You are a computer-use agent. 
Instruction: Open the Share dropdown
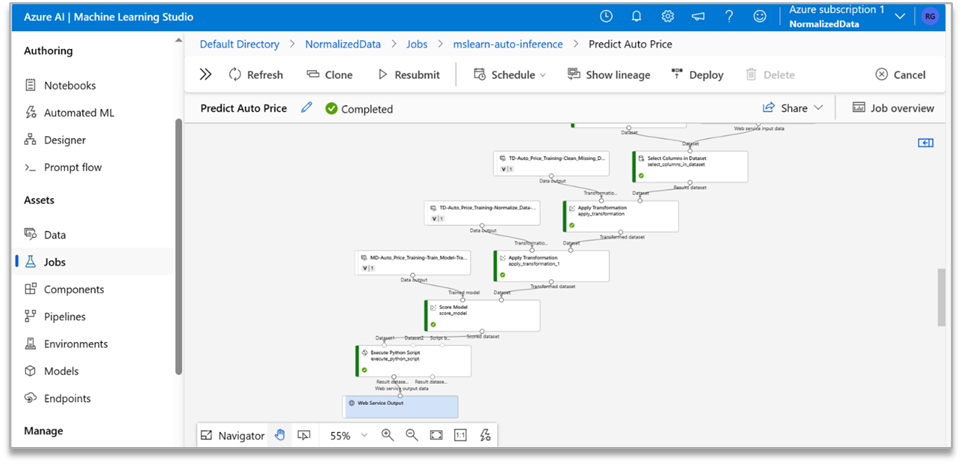point(793,108)
